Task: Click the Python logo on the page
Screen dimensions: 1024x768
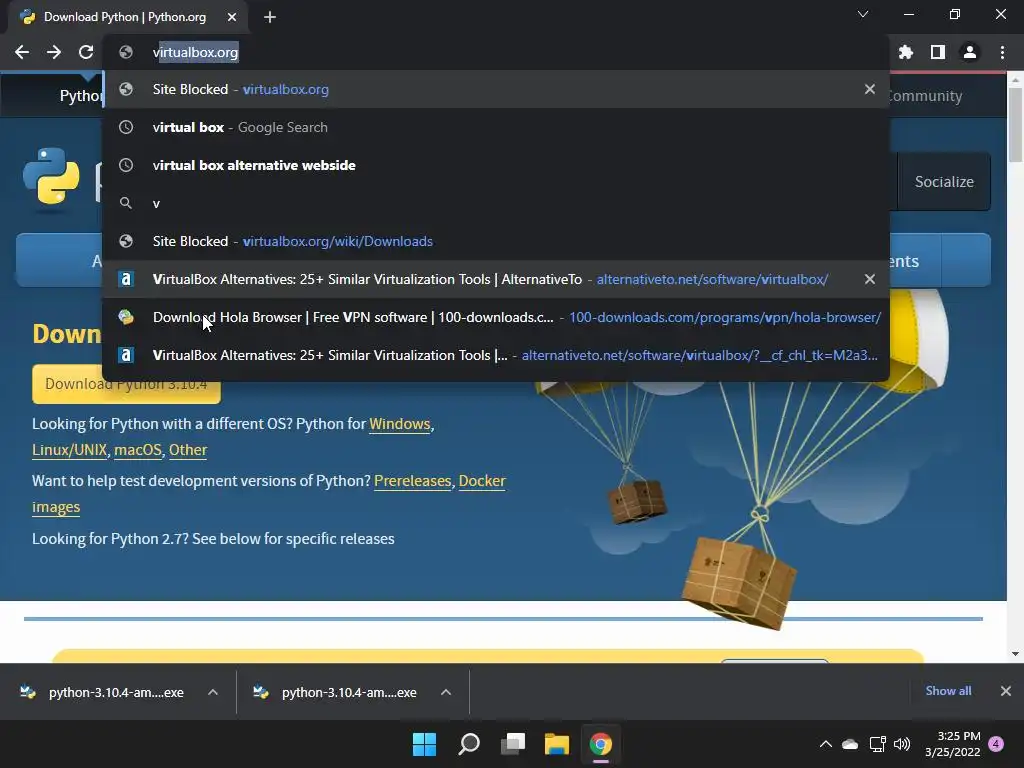Action: point(51,176)
